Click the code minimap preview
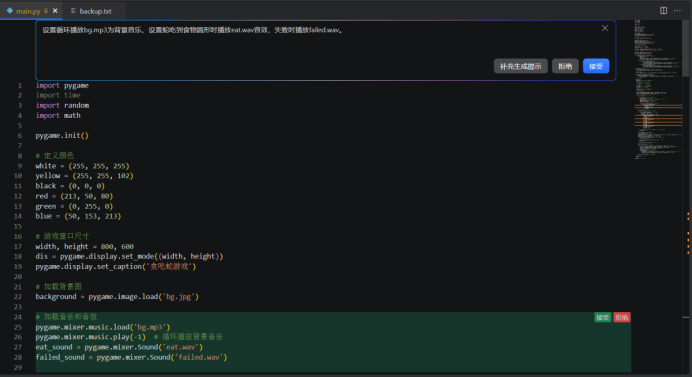The image size is (692, 377). (658, 89)
